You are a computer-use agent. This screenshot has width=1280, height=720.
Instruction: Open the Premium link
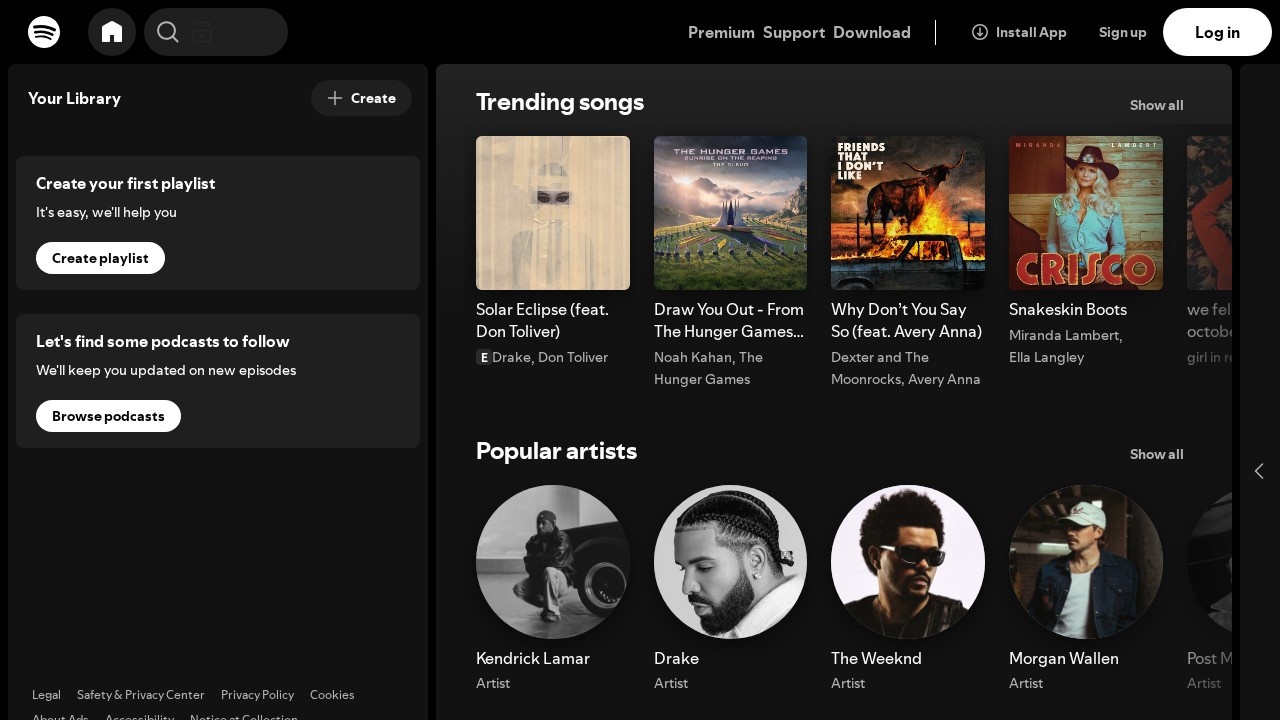point(721,32)
